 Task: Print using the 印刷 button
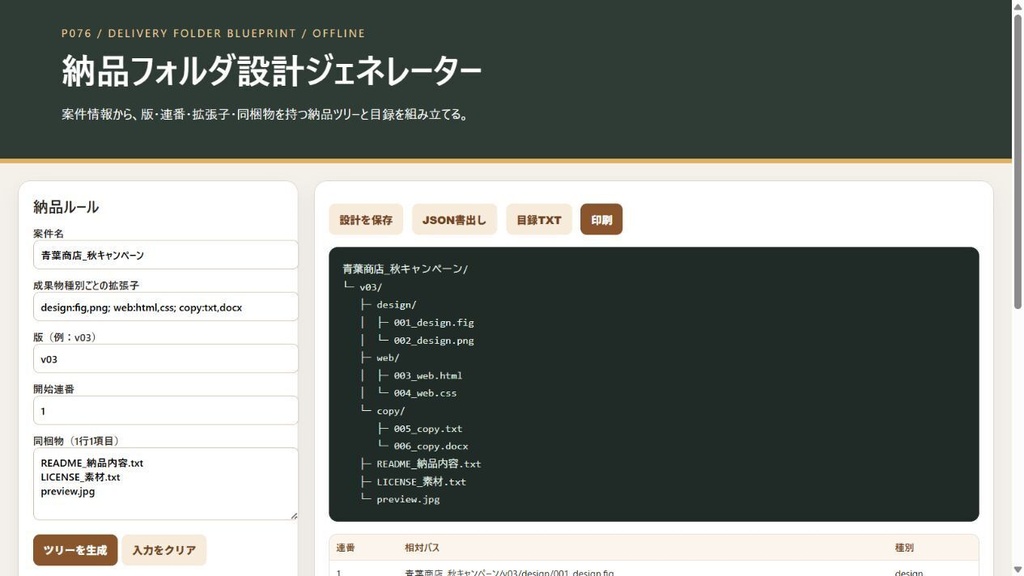[x=601, y=219]
